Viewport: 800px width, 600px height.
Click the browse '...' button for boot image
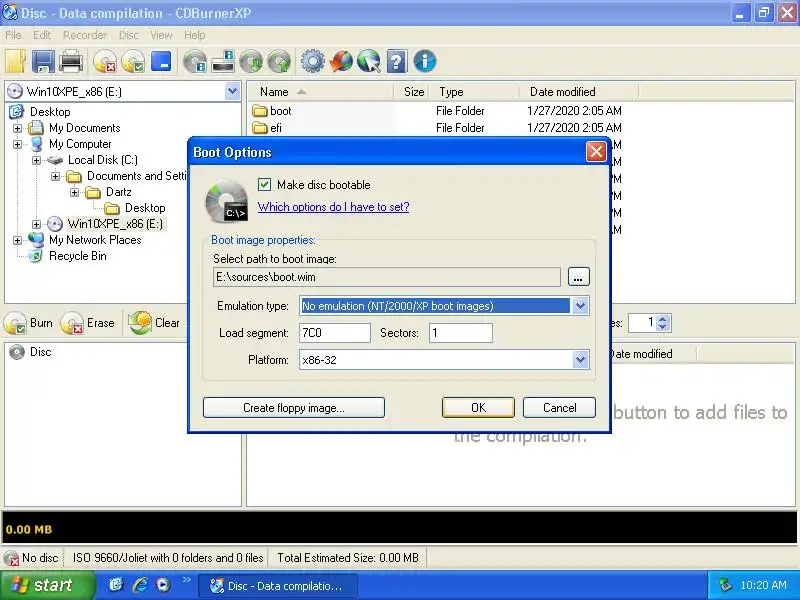coord(578,277)
